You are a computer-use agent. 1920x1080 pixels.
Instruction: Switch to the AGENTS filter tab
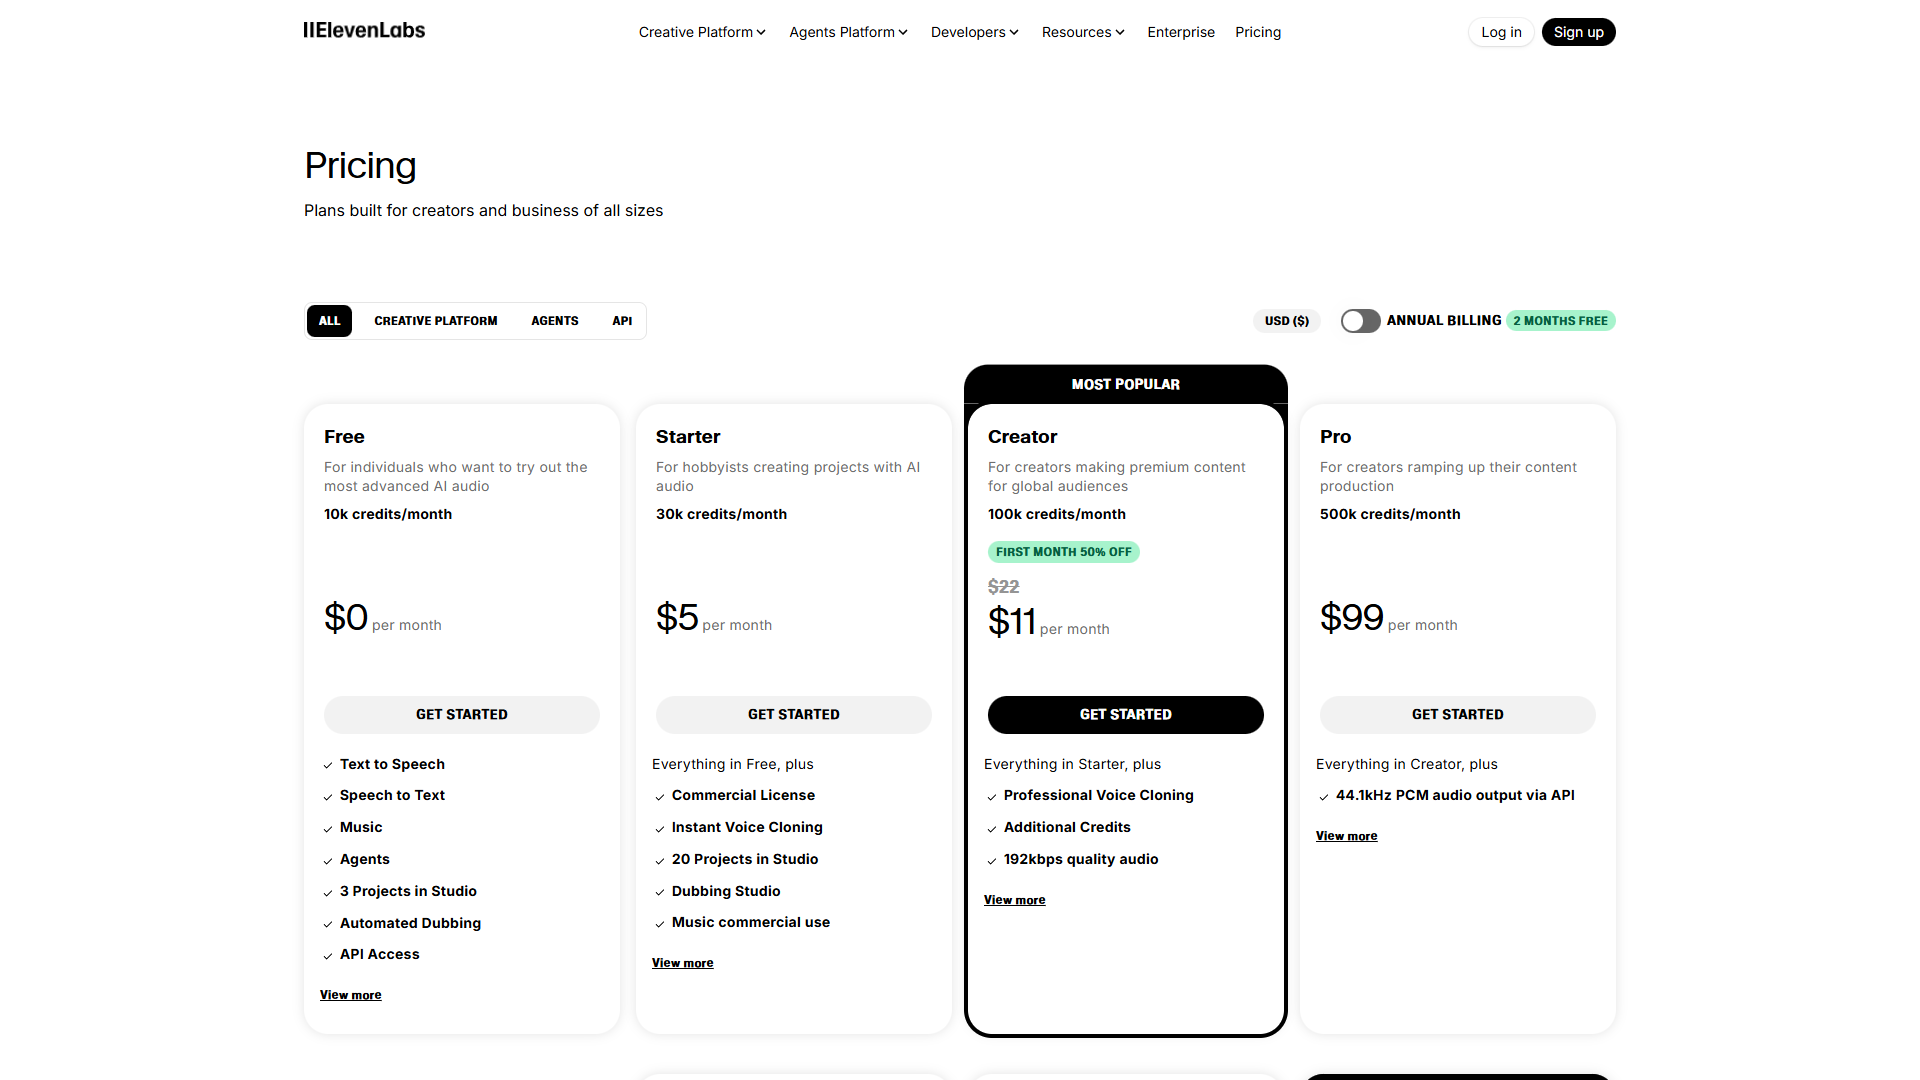[555, 320]
